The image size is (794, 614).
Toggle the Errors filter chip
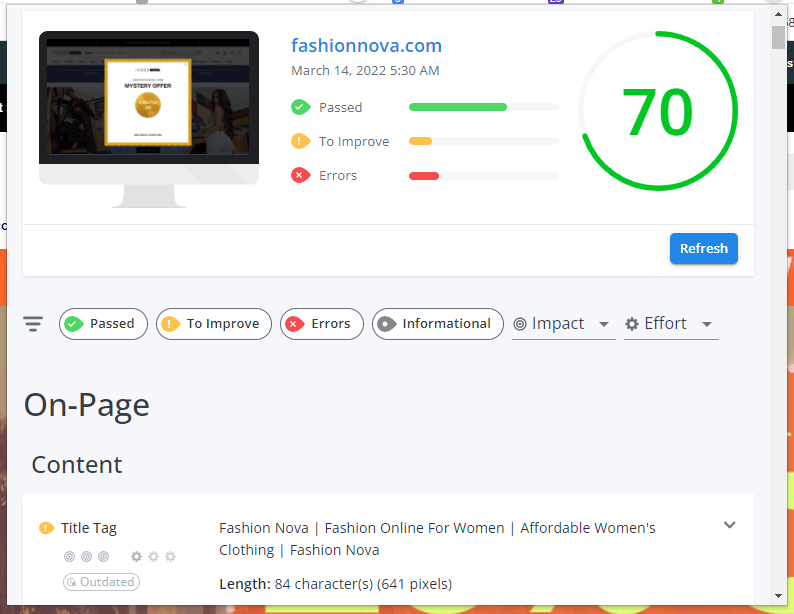coord(321,324)
